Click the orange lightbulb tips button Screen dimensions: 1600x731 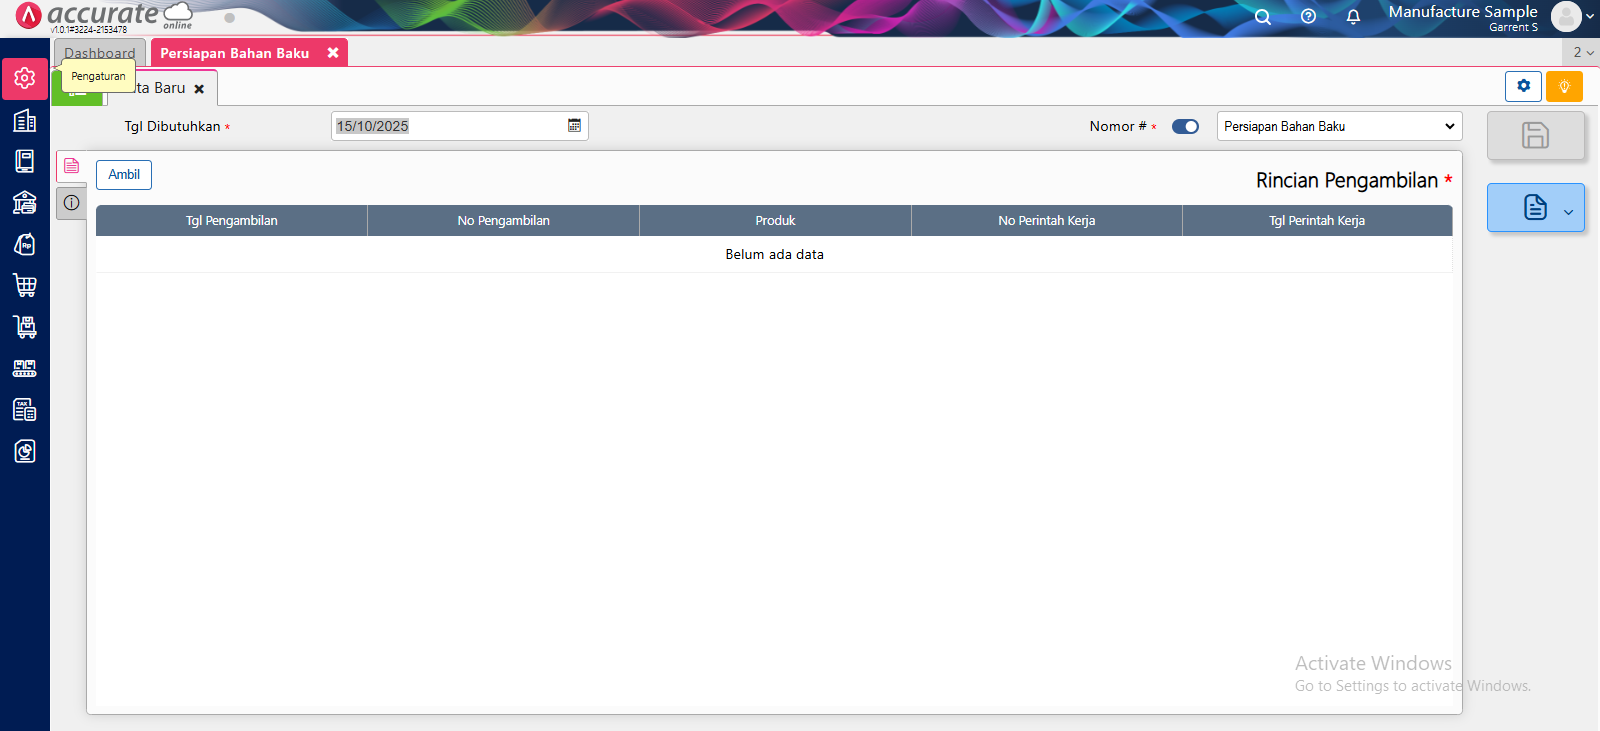tap(1564, 87)
